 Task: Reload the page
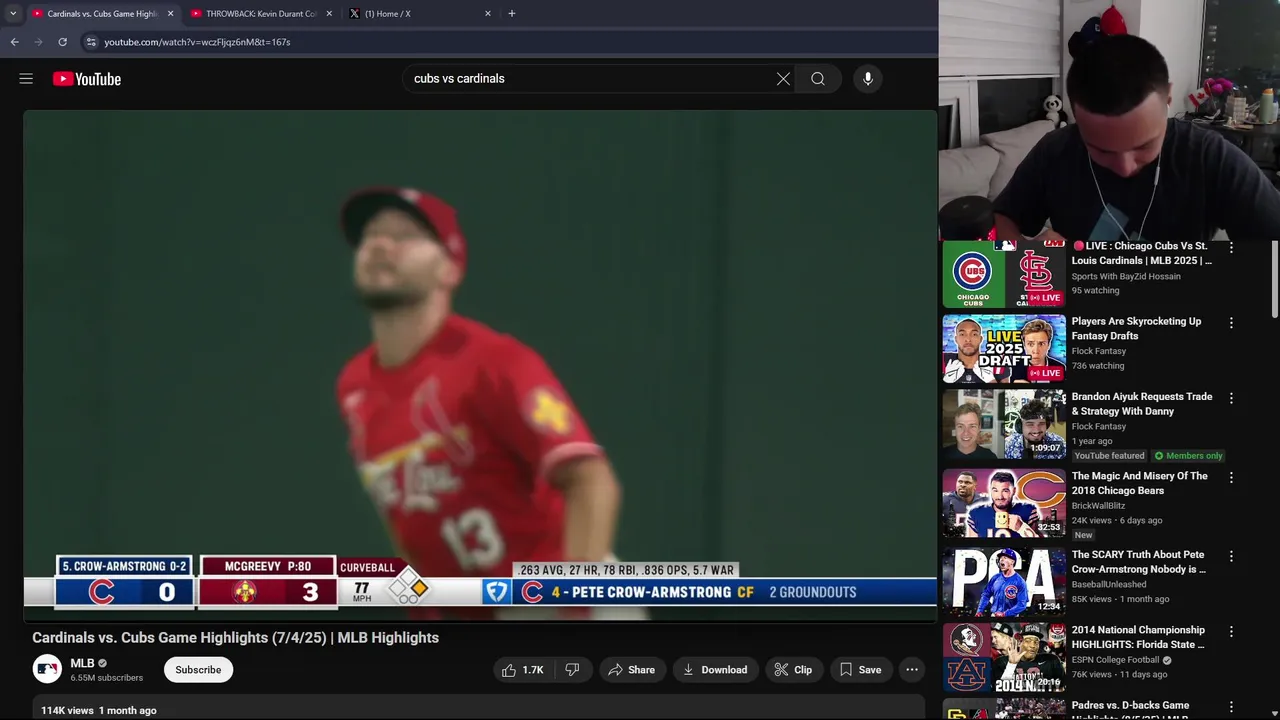click(x=62, y=42)
